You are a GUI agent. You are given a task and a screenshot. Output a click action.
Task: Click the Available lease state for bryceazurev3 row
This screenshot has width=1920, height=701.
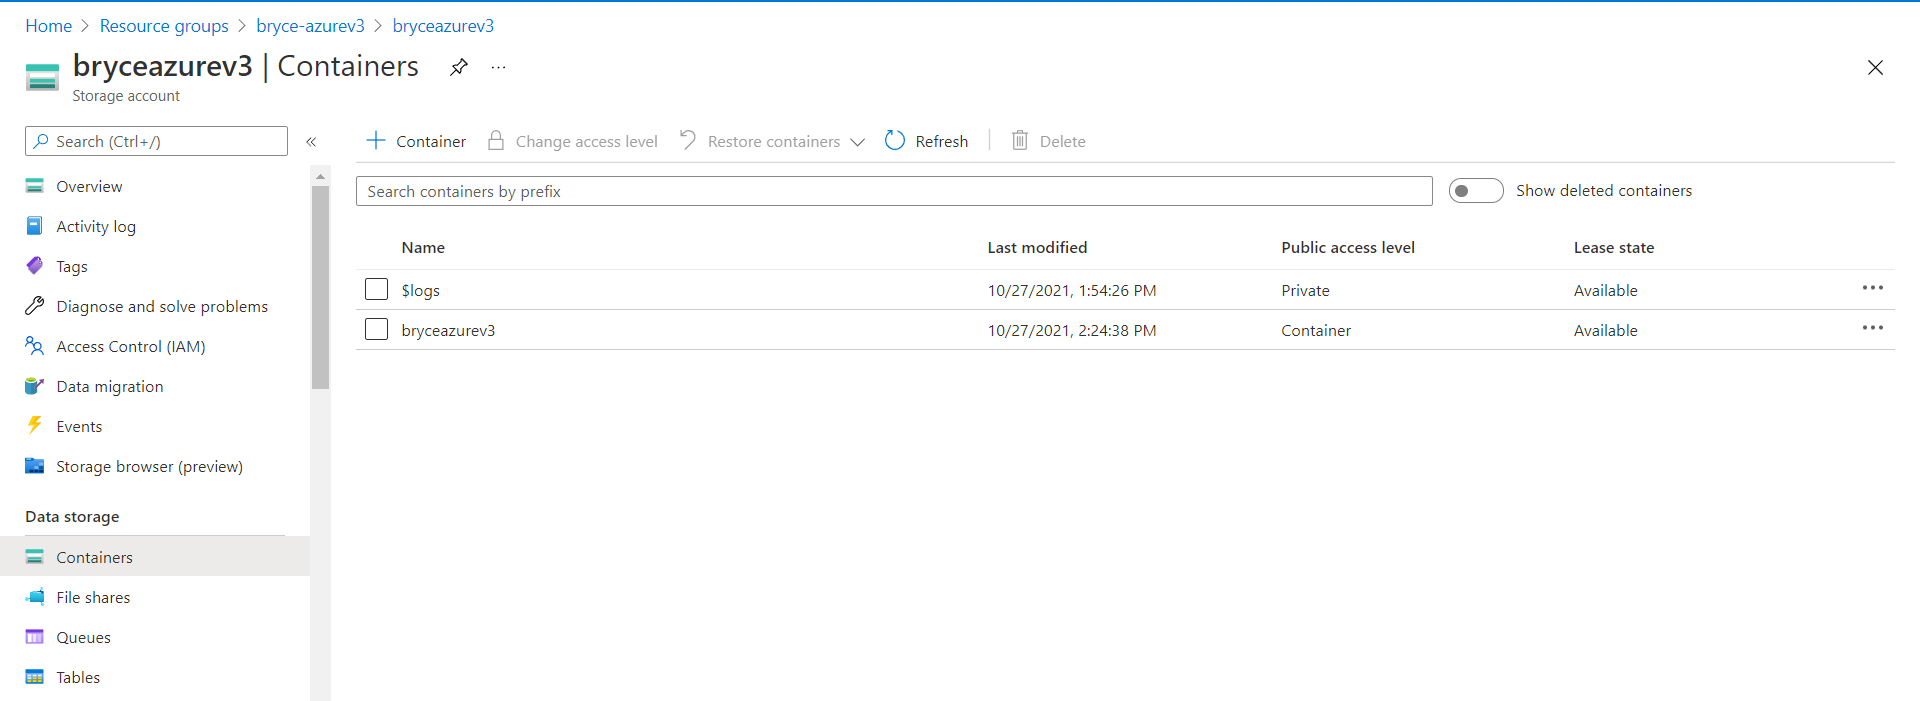(x=1605, y=330)
